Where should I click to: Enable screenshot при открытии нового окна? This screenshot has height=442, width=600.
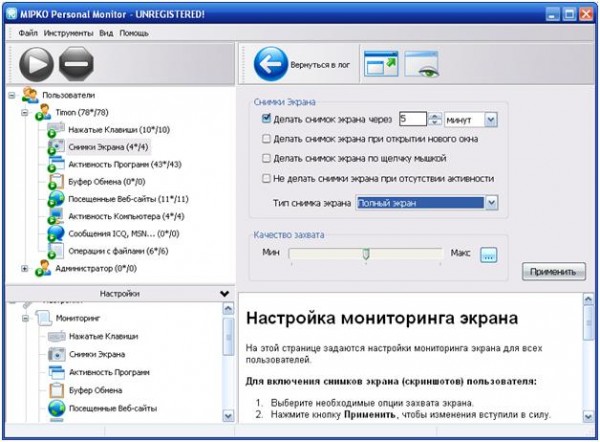coord(266,139)
